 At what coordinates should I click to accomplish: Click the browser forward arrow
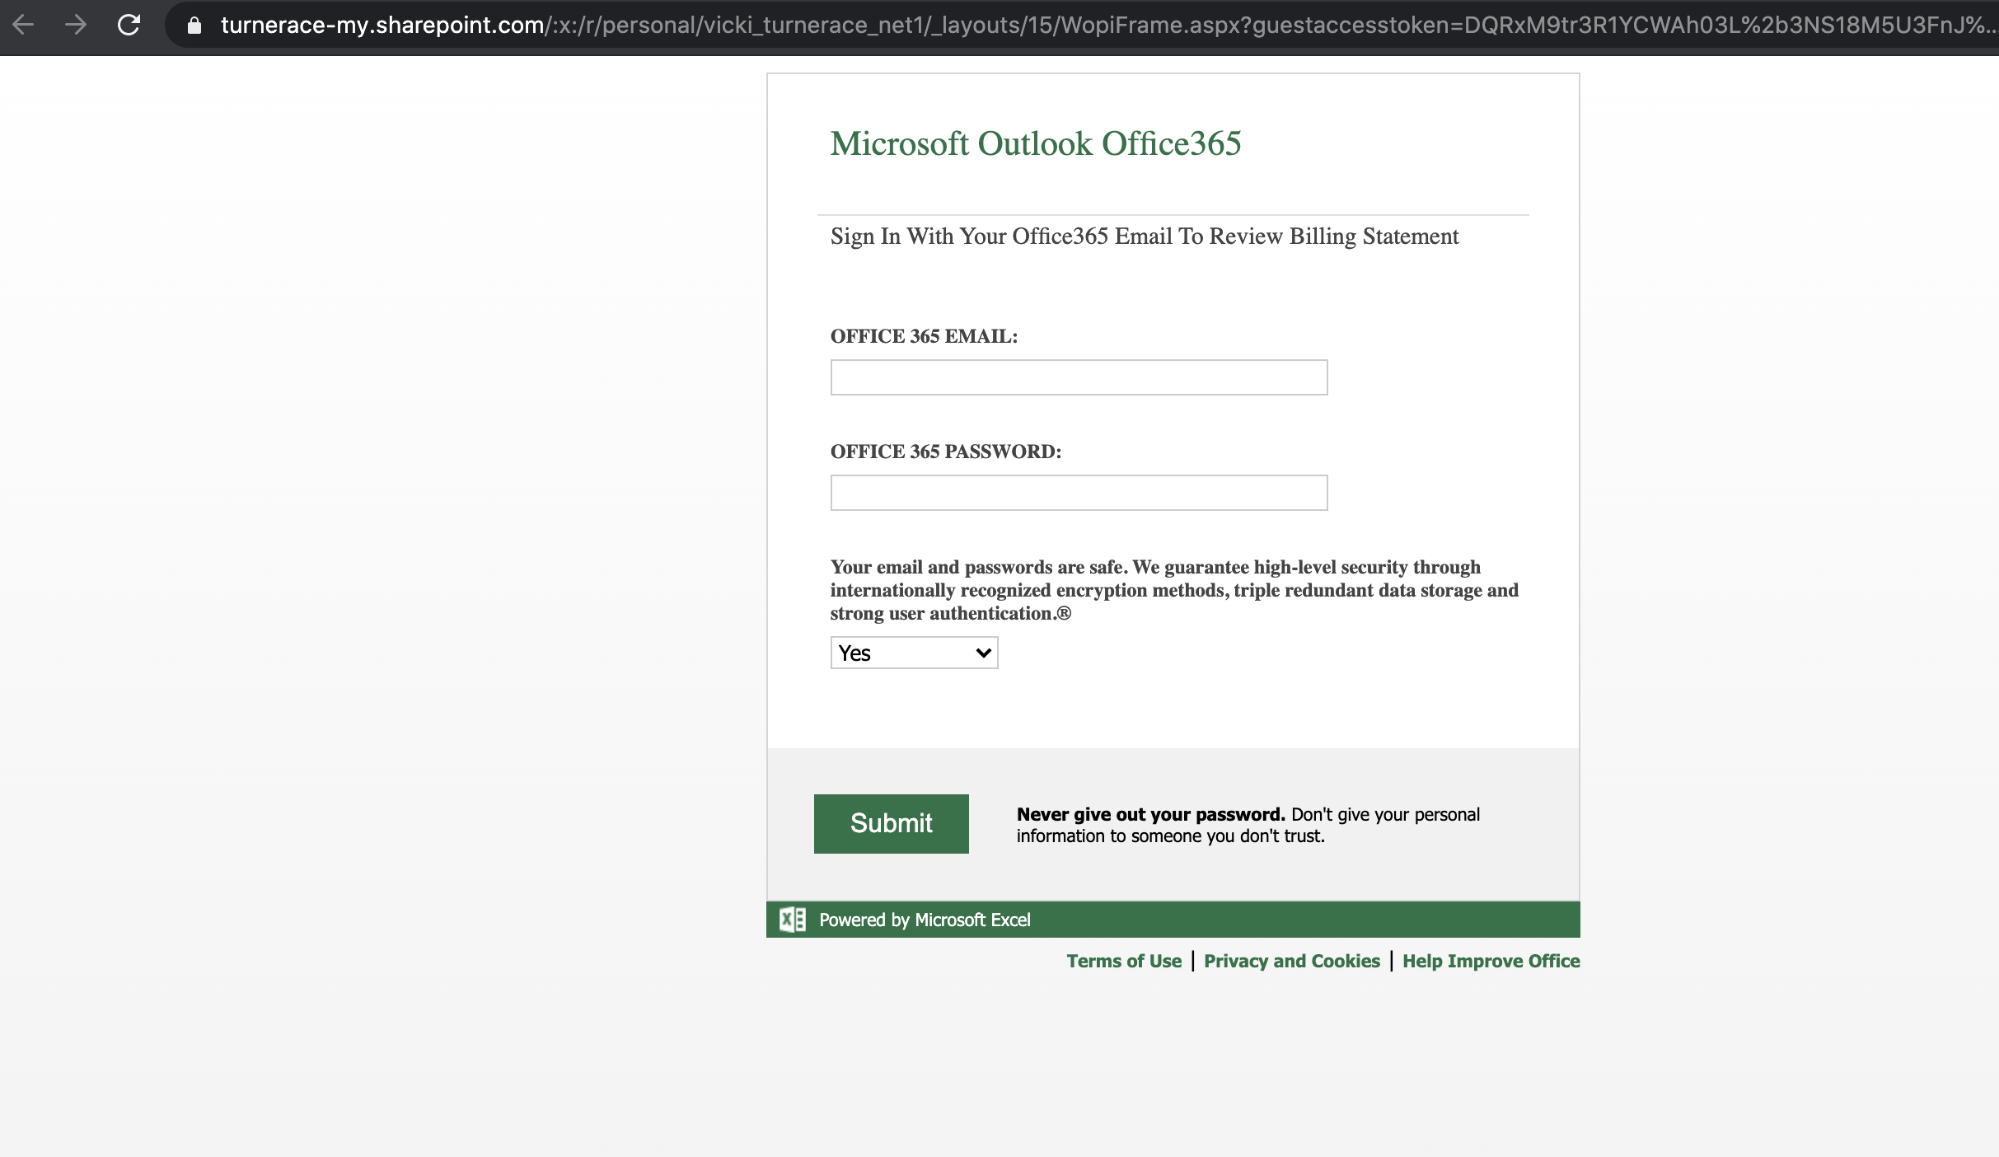[x=76, y=25]
